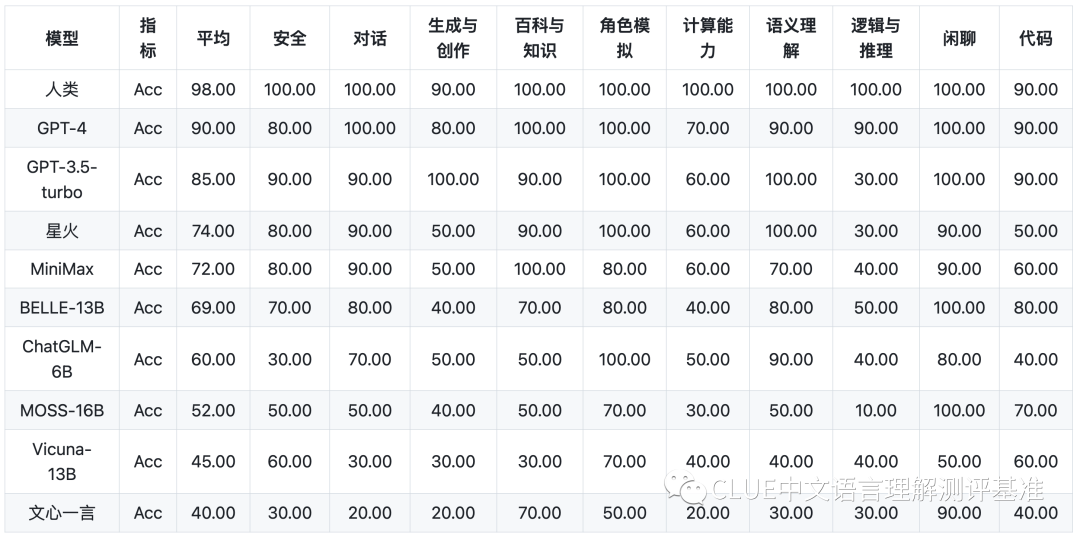Click the Vicuna-13B model name cell
This screenshot has width=1080, height=537.
click(x=62, y=461)
